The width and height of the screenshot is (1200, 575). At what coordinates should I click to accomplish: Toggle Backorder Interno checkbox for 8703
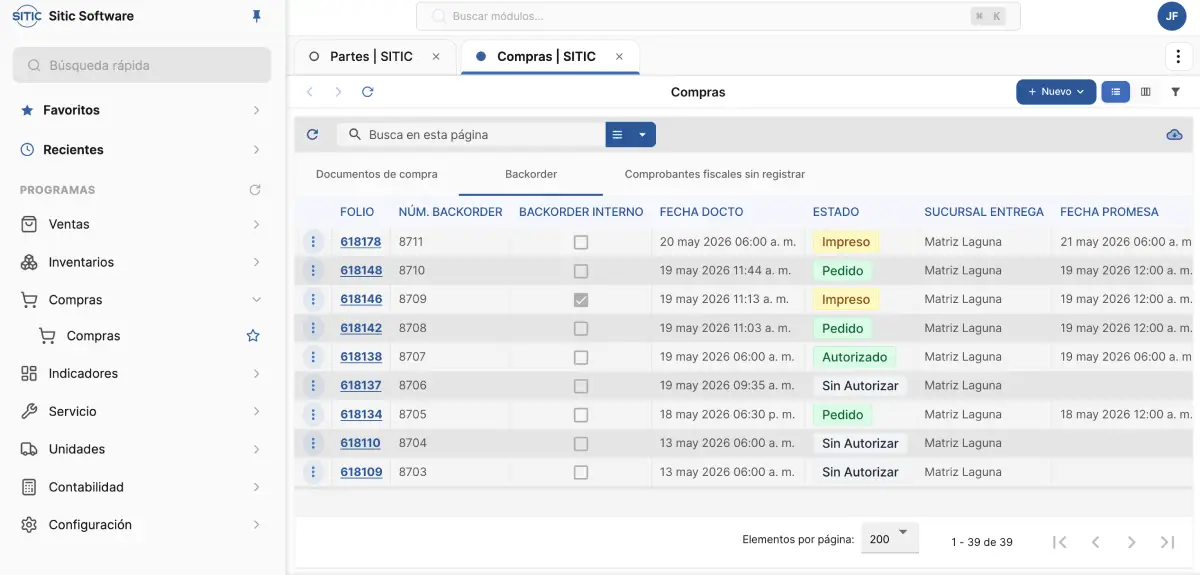[x=581, y=472]
